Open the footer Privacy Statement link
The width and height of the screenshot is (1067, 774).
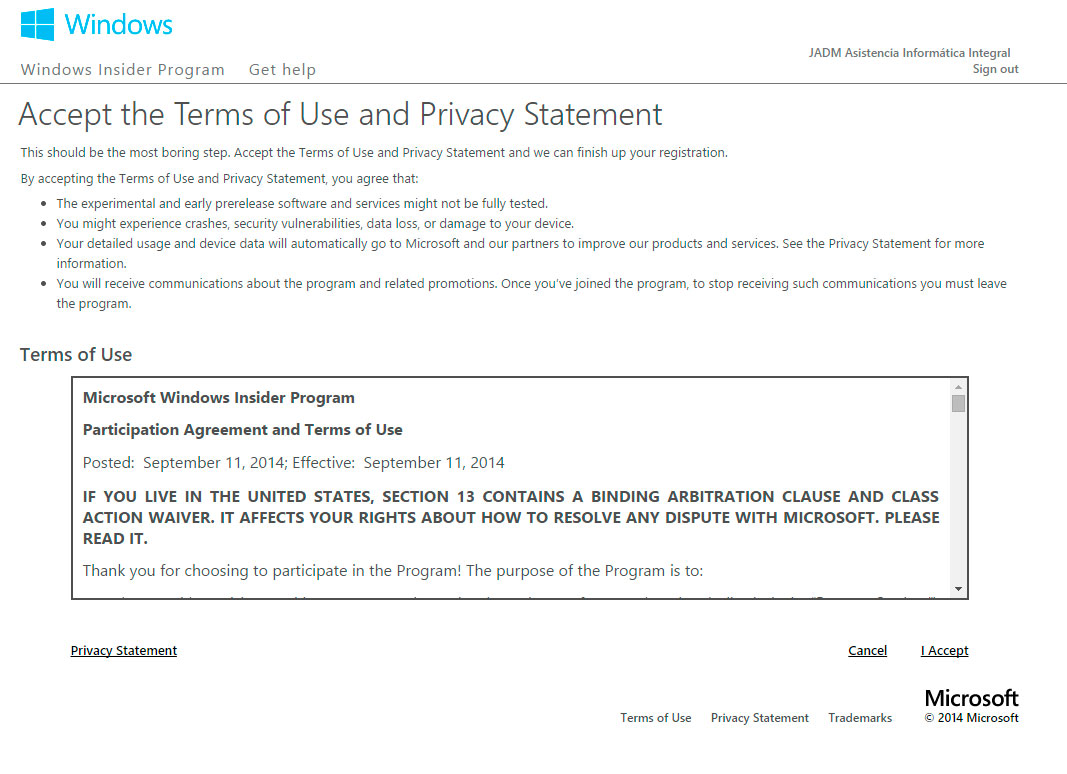pyautogui.click(x=759, y=718)
